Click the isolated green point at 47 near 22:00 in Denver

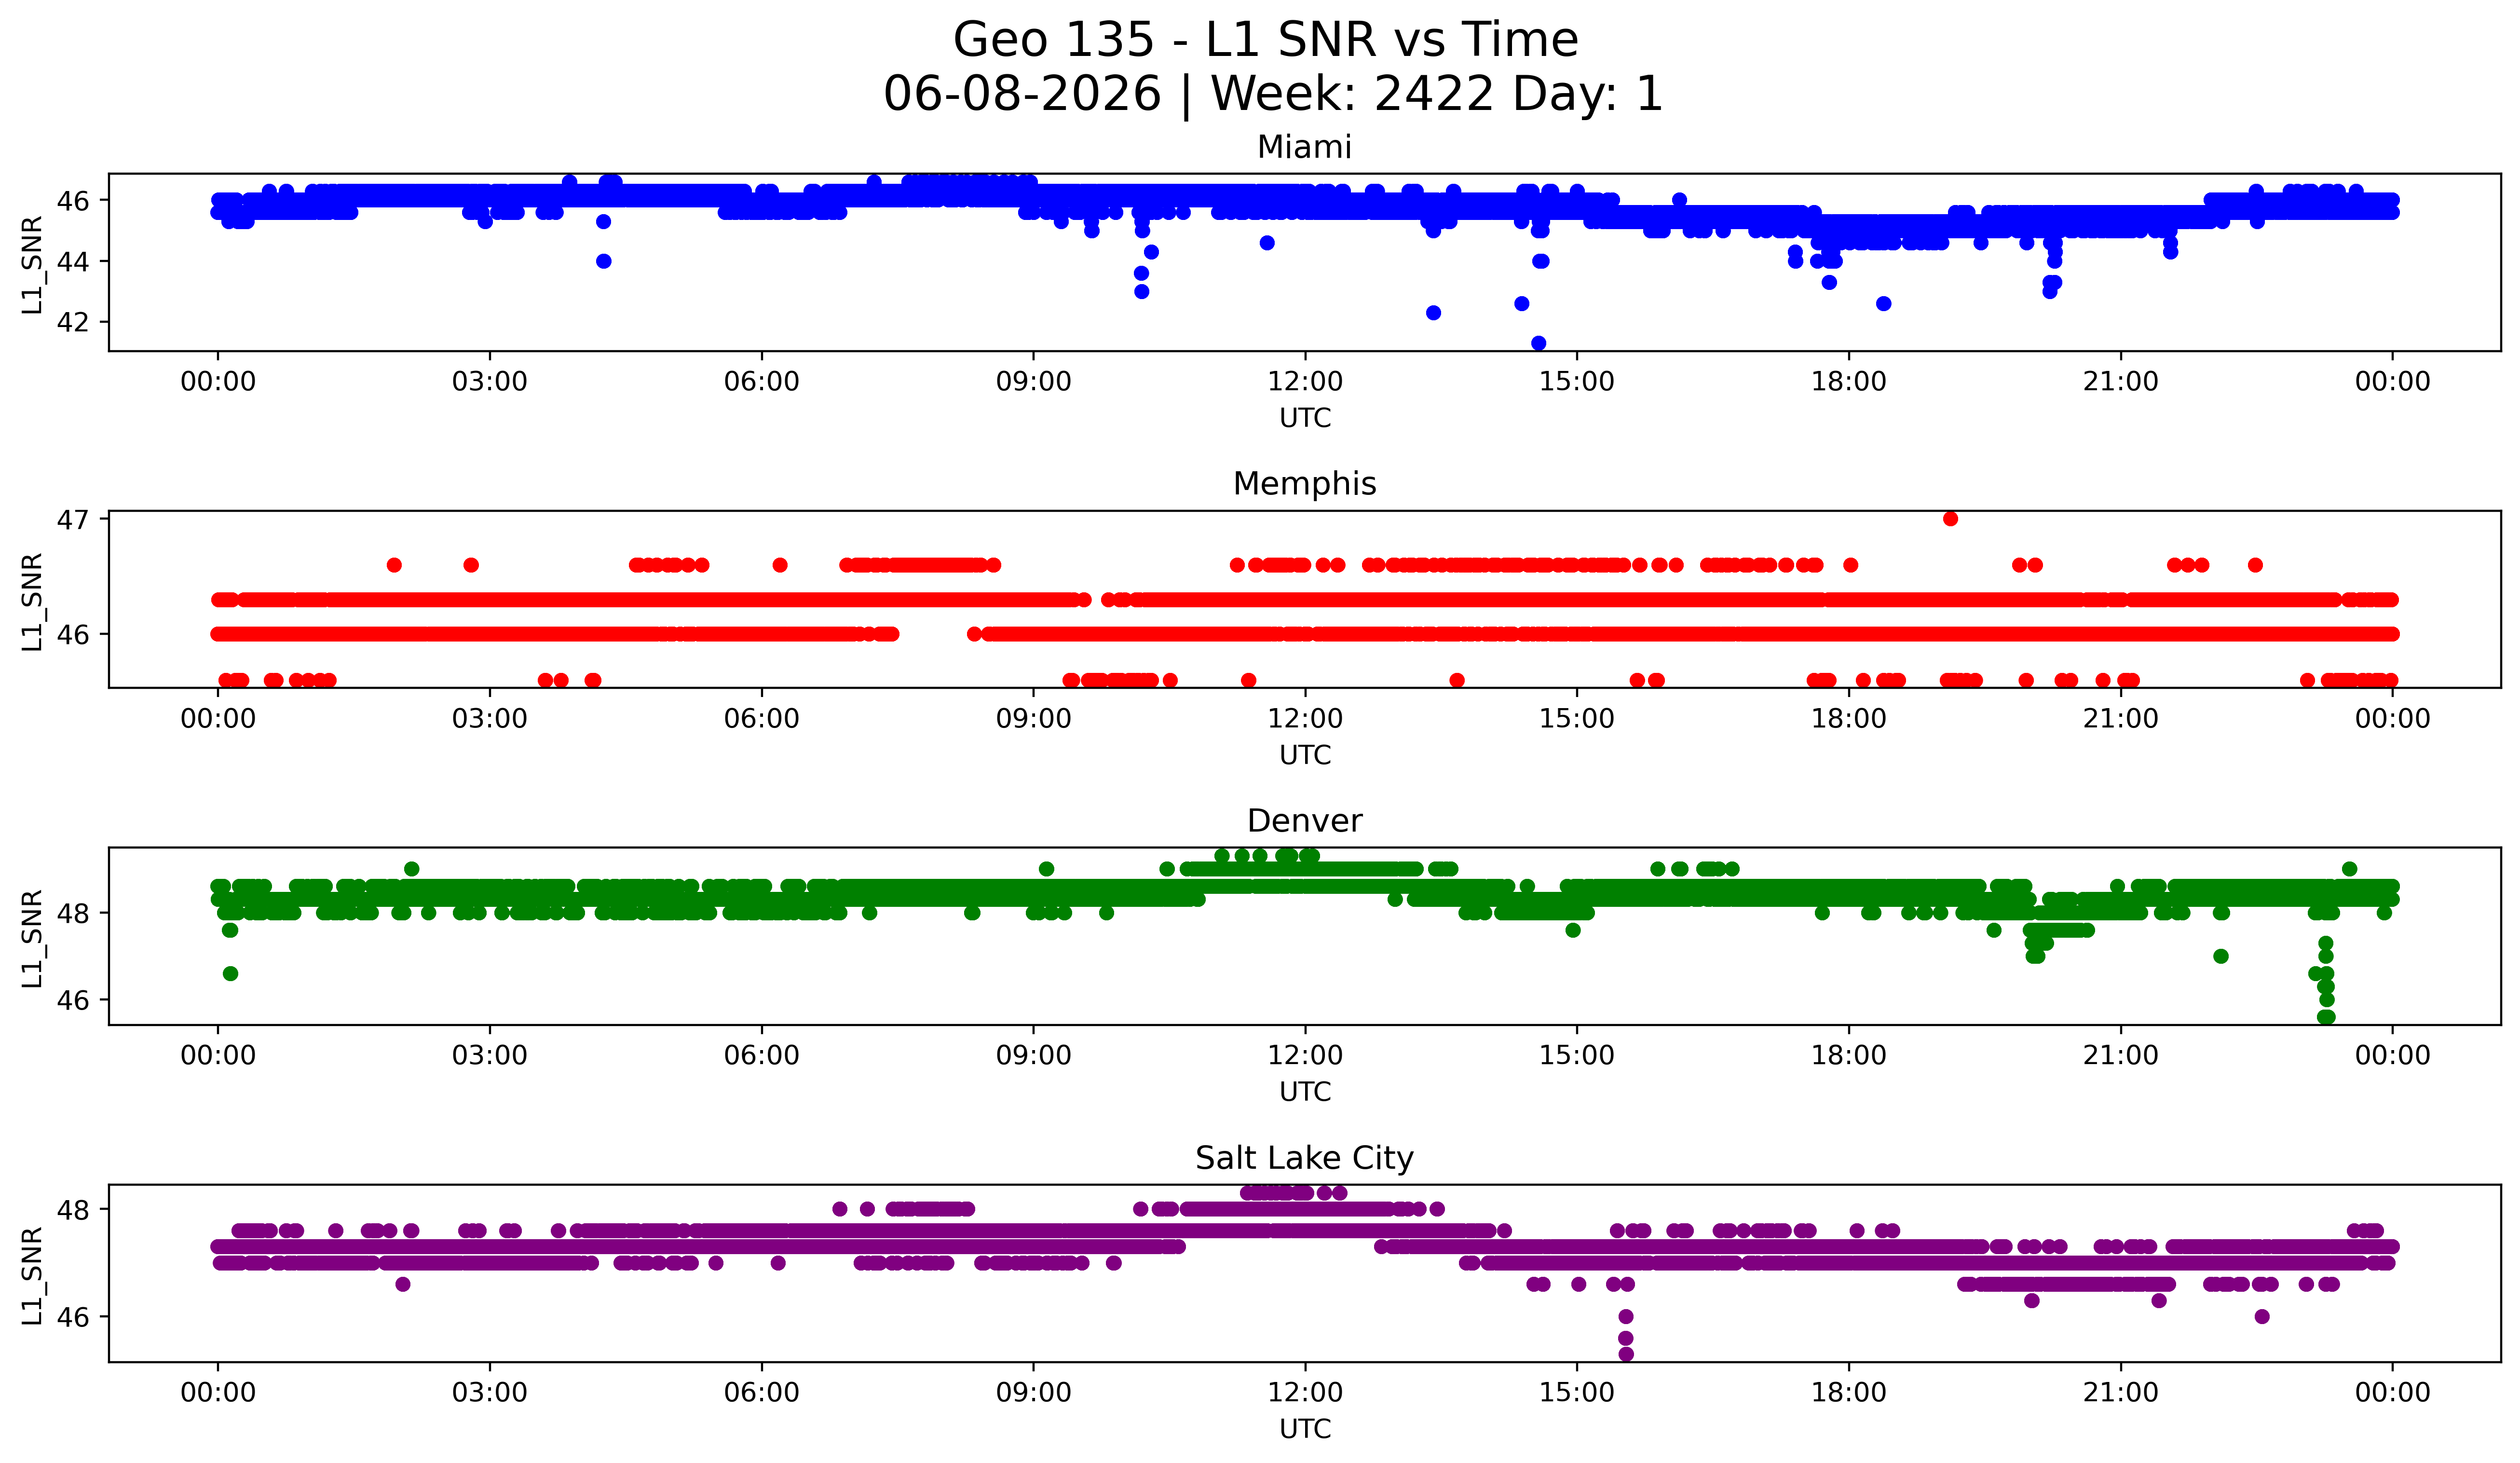[2220, 956]
